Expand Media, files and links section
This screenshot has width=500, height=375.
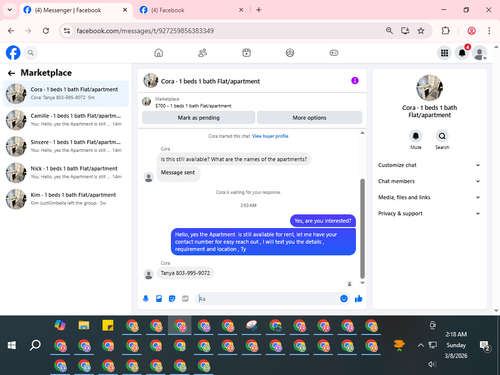pos(429,197)
